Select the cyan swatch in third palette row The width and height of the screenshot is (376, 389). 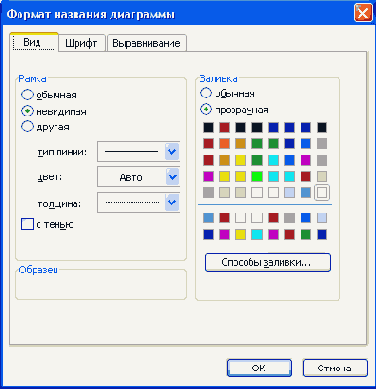click(x=273, y=160)
